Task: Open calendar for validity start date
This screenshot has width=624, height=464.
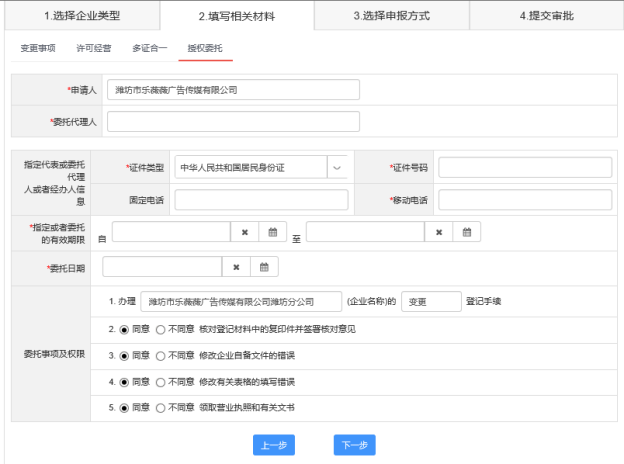Action: (272, 232)
